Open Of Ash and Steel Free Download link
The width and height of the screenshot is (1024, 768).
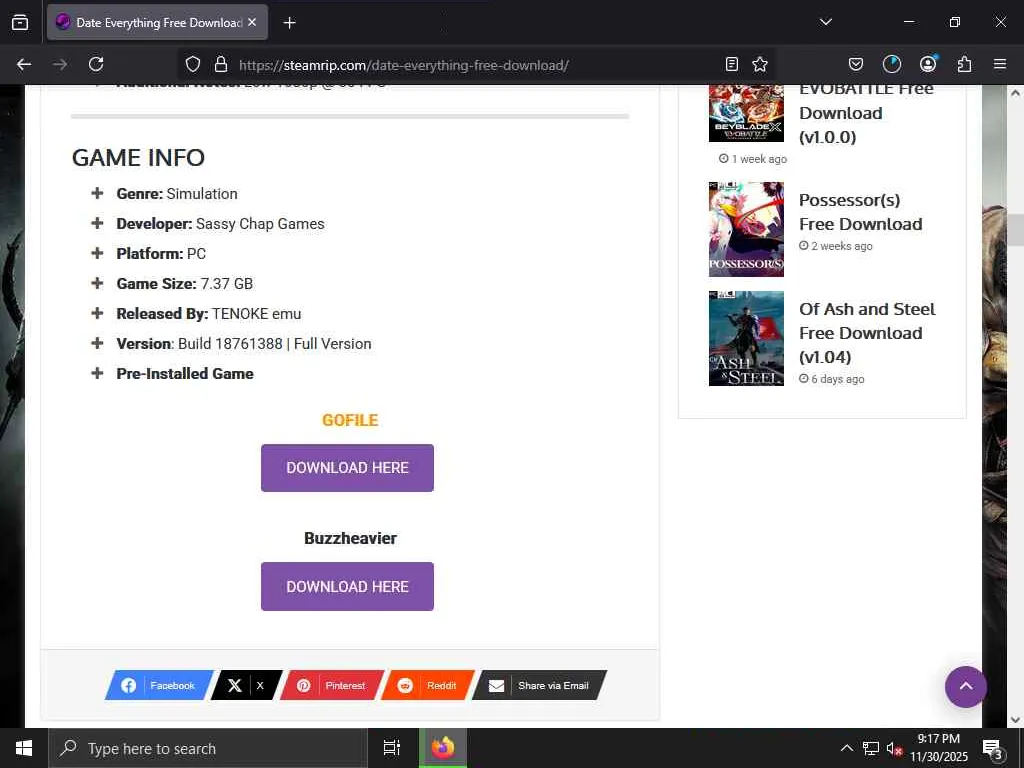pos(867,333)
